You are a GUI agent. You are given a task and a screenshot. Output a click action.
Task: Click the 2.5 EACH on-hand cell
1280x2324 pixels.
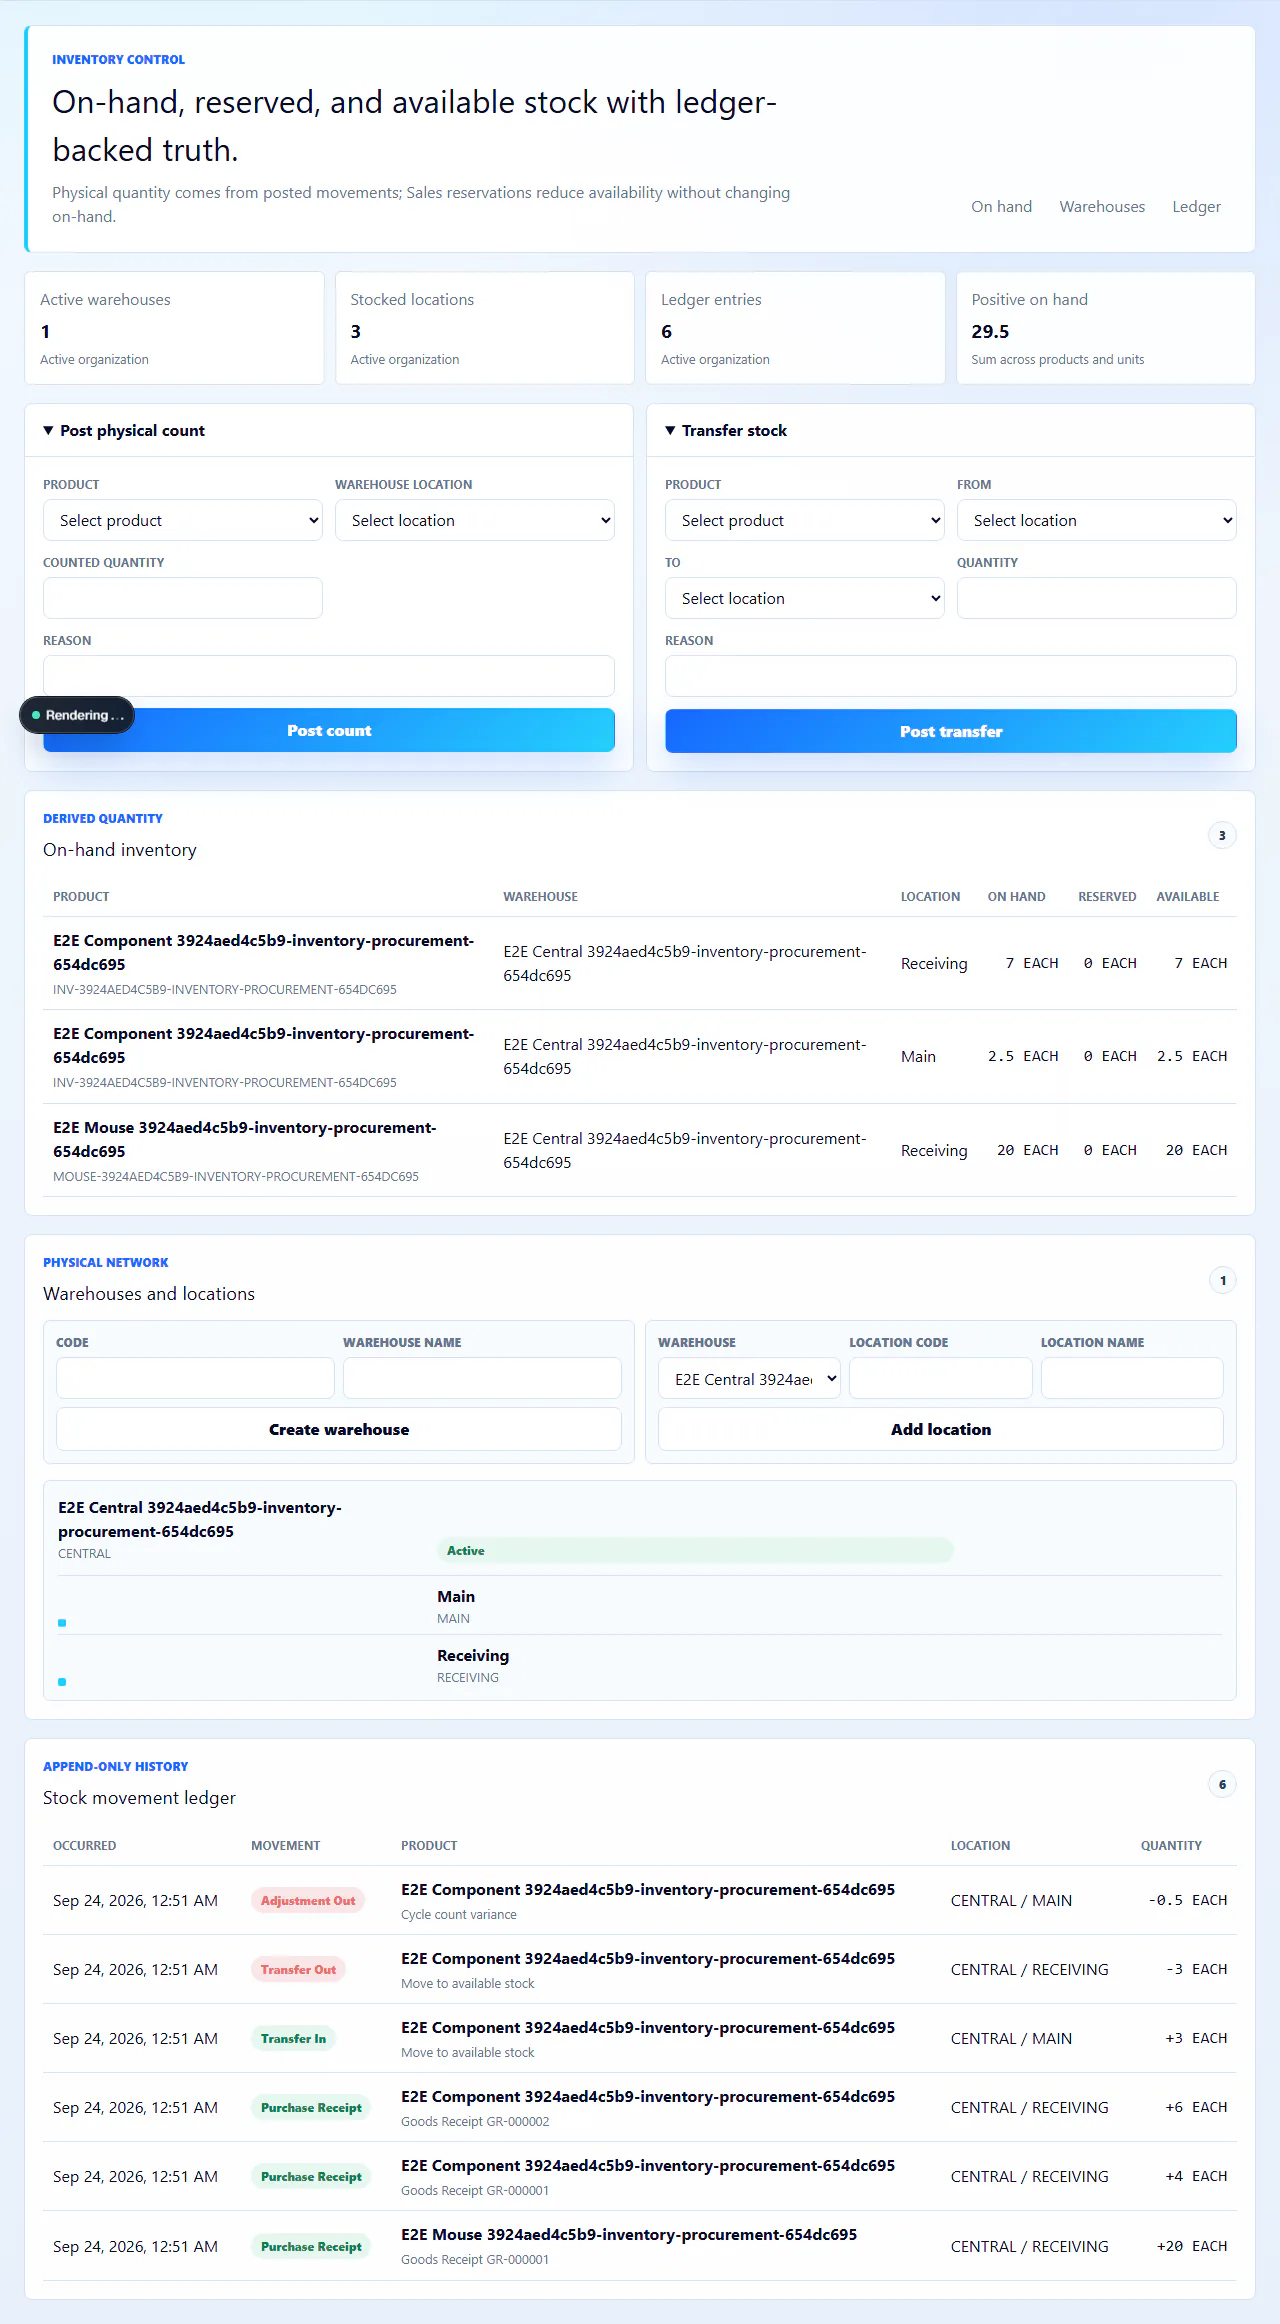click(x=1023, y=1056)
